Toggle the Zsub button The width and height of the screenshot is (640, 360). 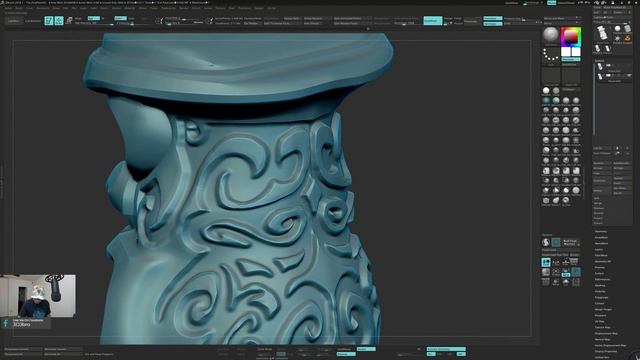tap(131, 18)
